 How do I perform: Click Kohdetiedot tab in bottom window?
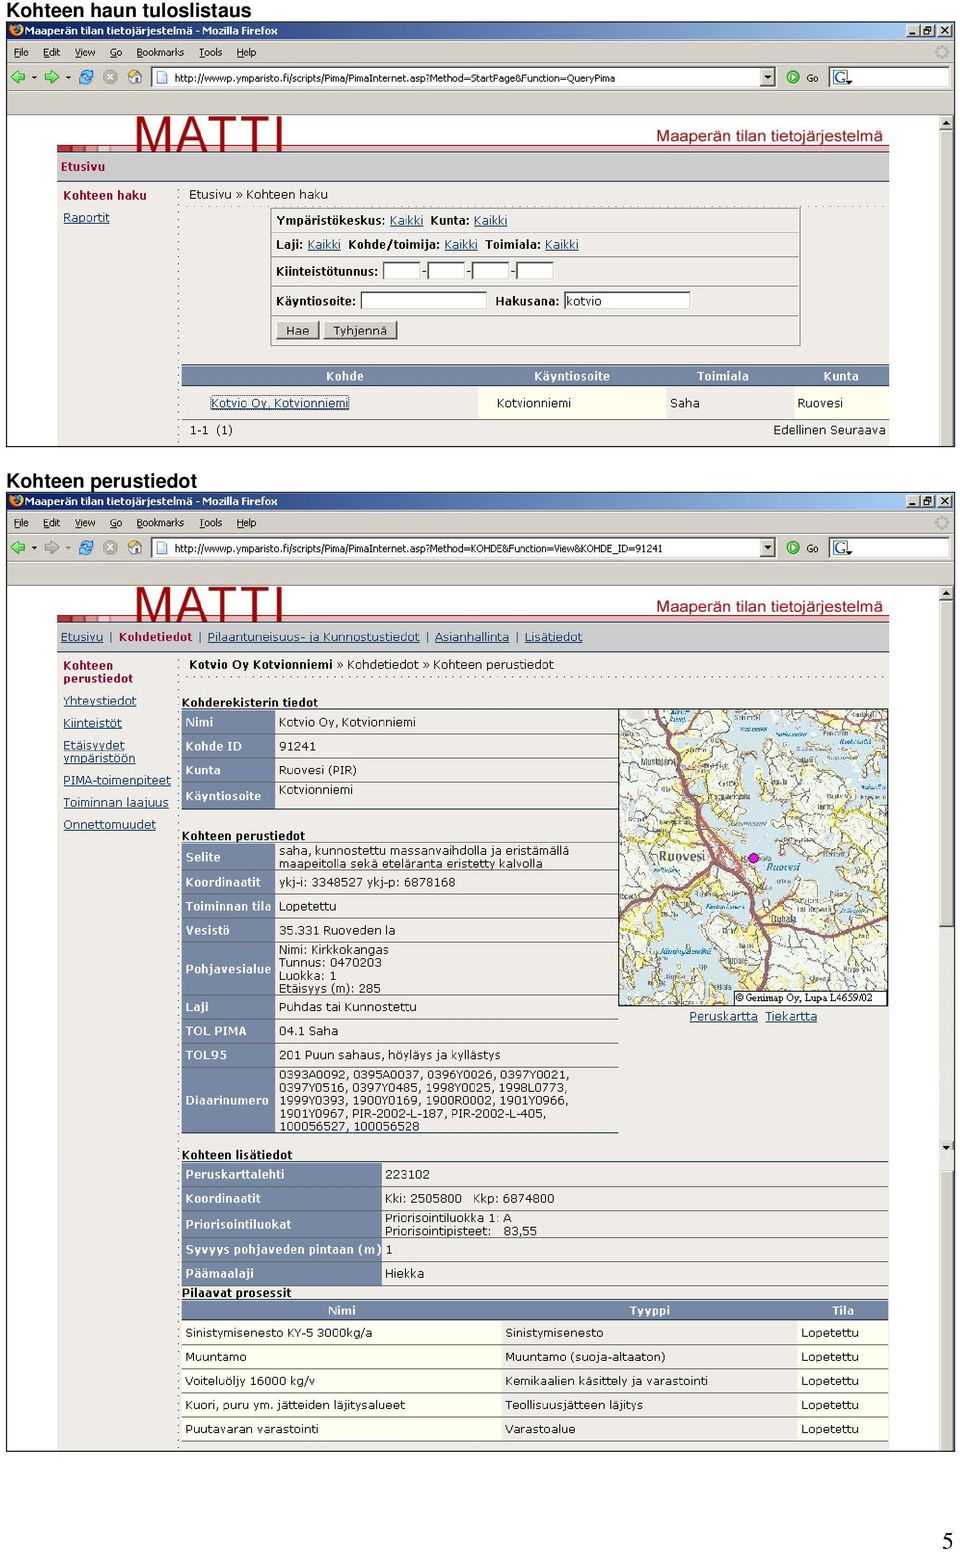click(x=155, y=637)
